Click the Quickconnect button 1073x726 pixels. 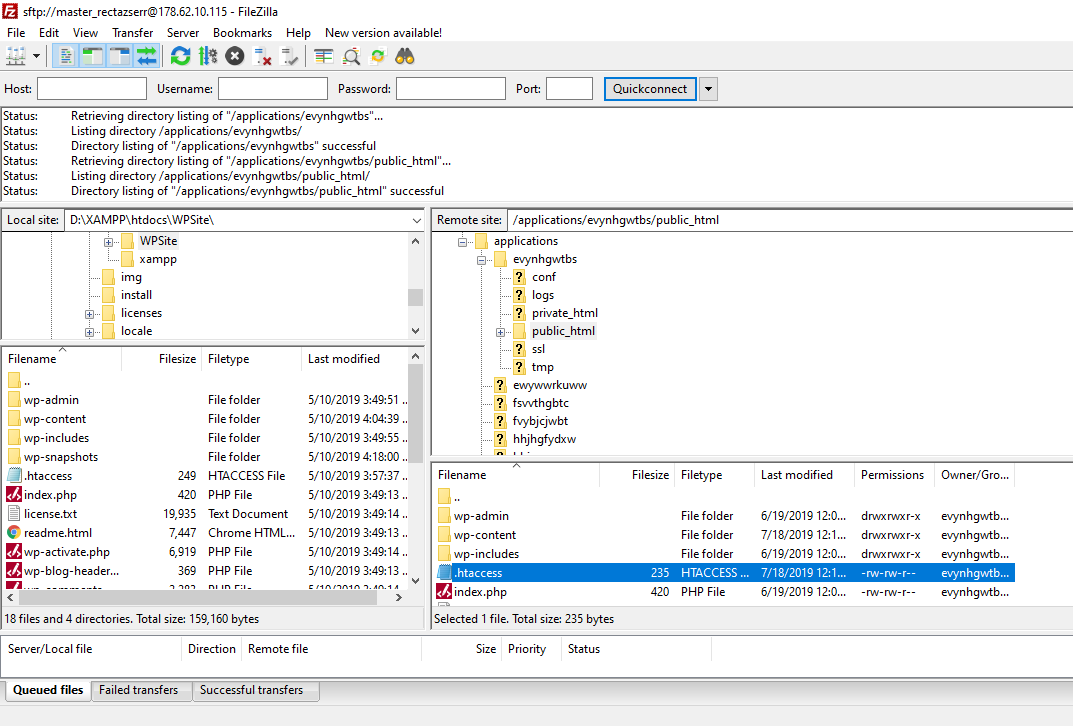[650, 89]
